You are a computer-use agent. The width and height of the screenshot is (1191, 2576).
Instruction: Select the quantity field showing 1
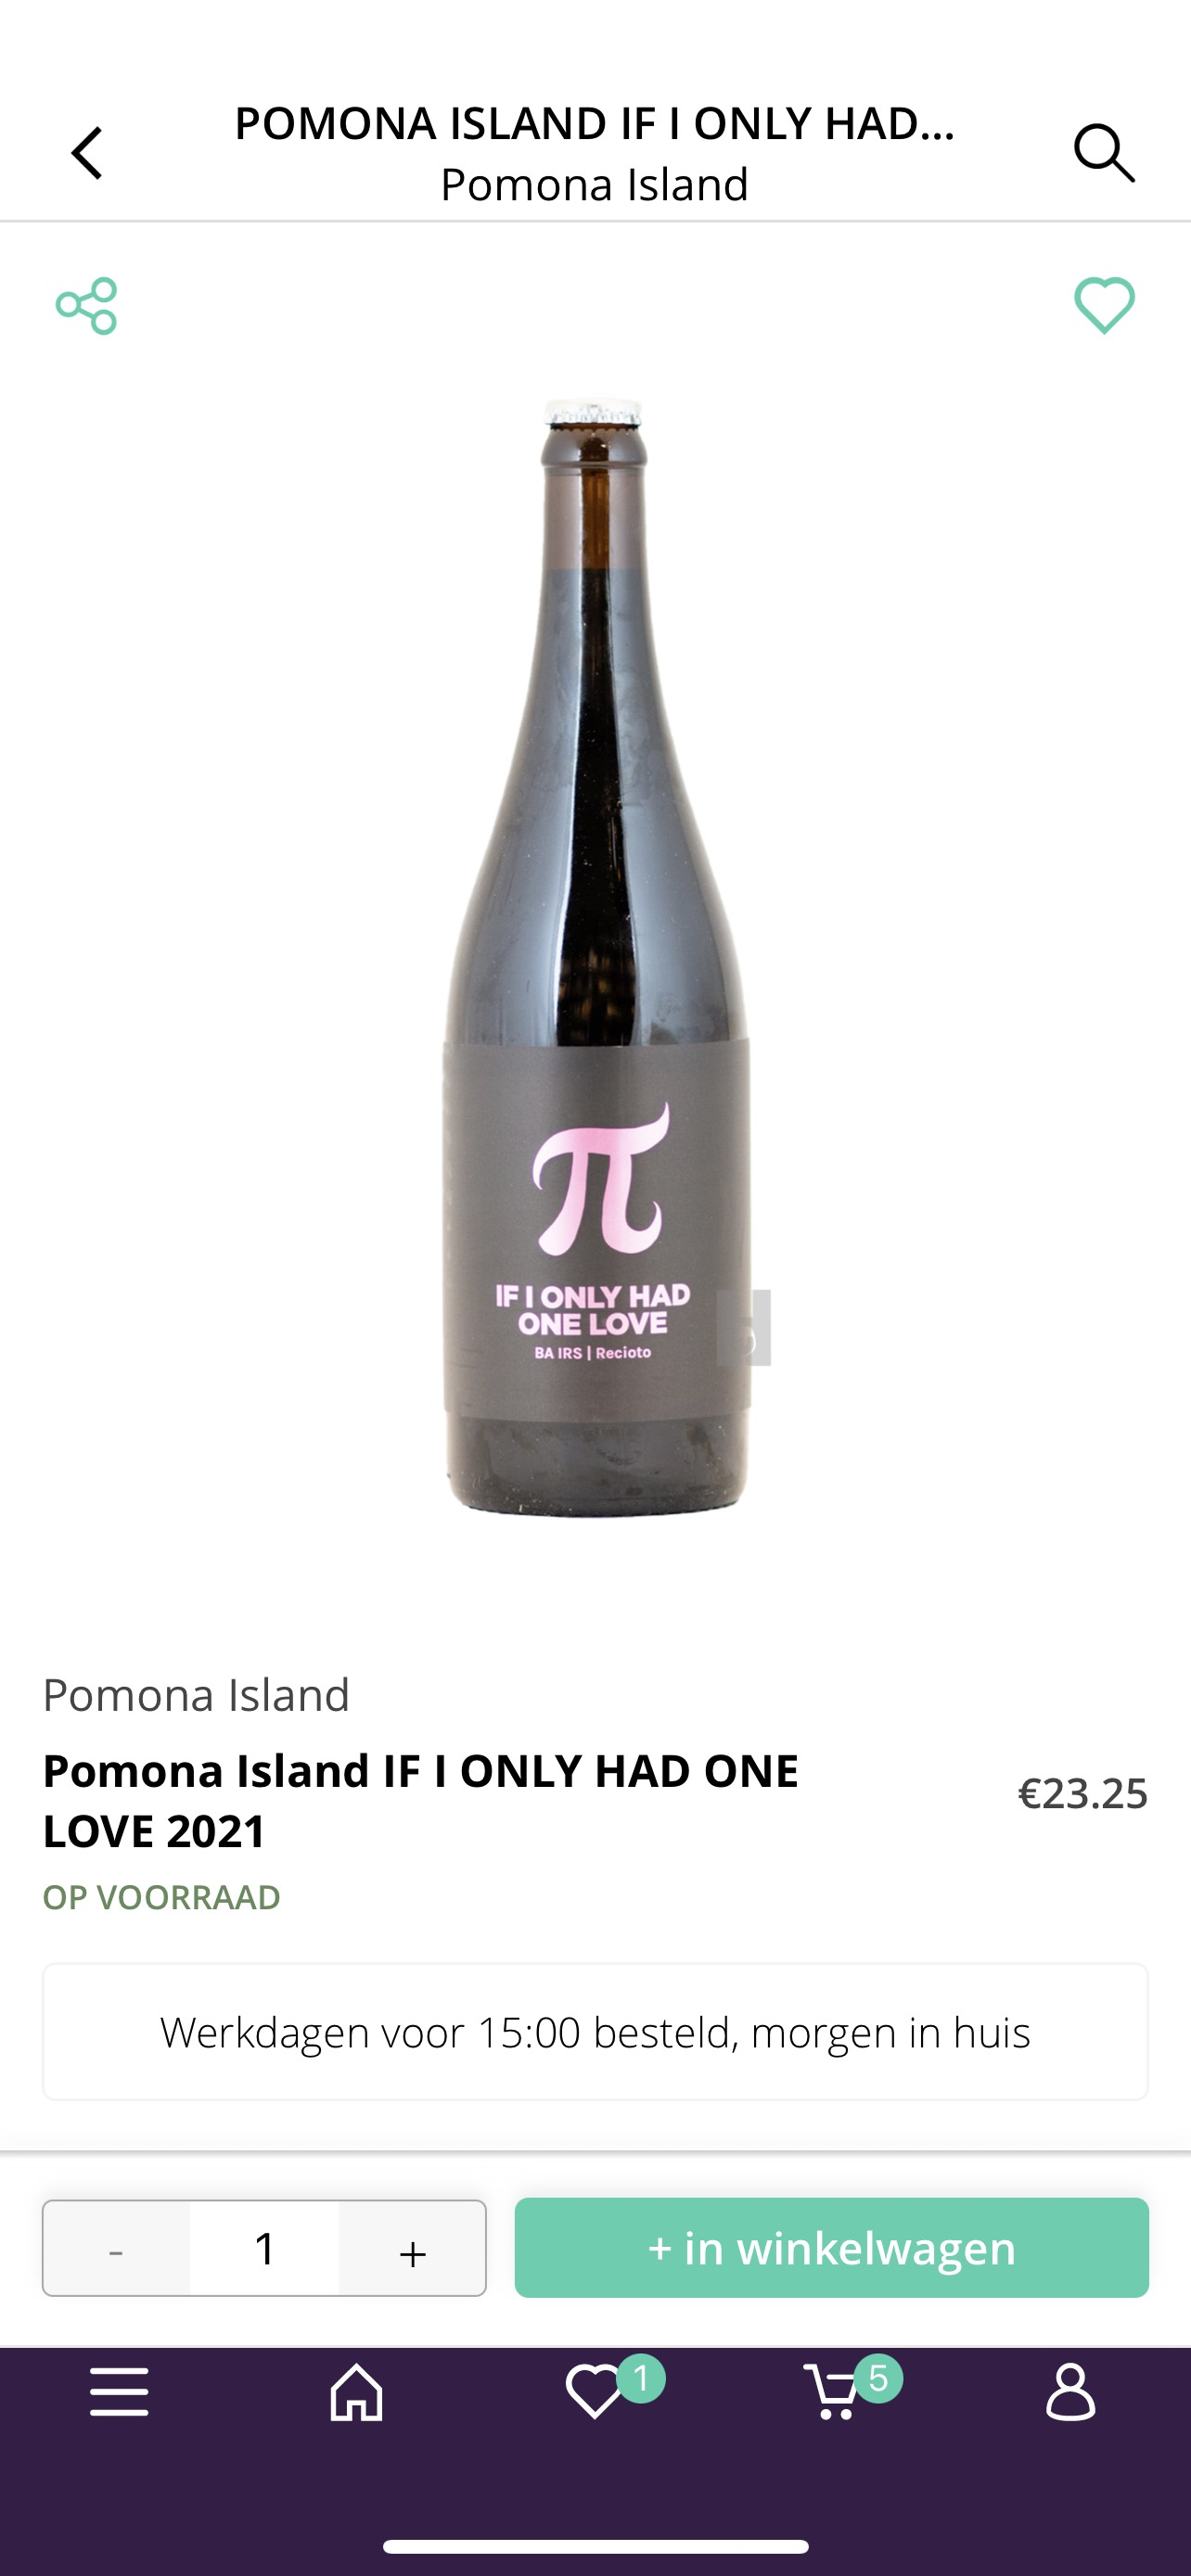click(x=264, y=2248)
